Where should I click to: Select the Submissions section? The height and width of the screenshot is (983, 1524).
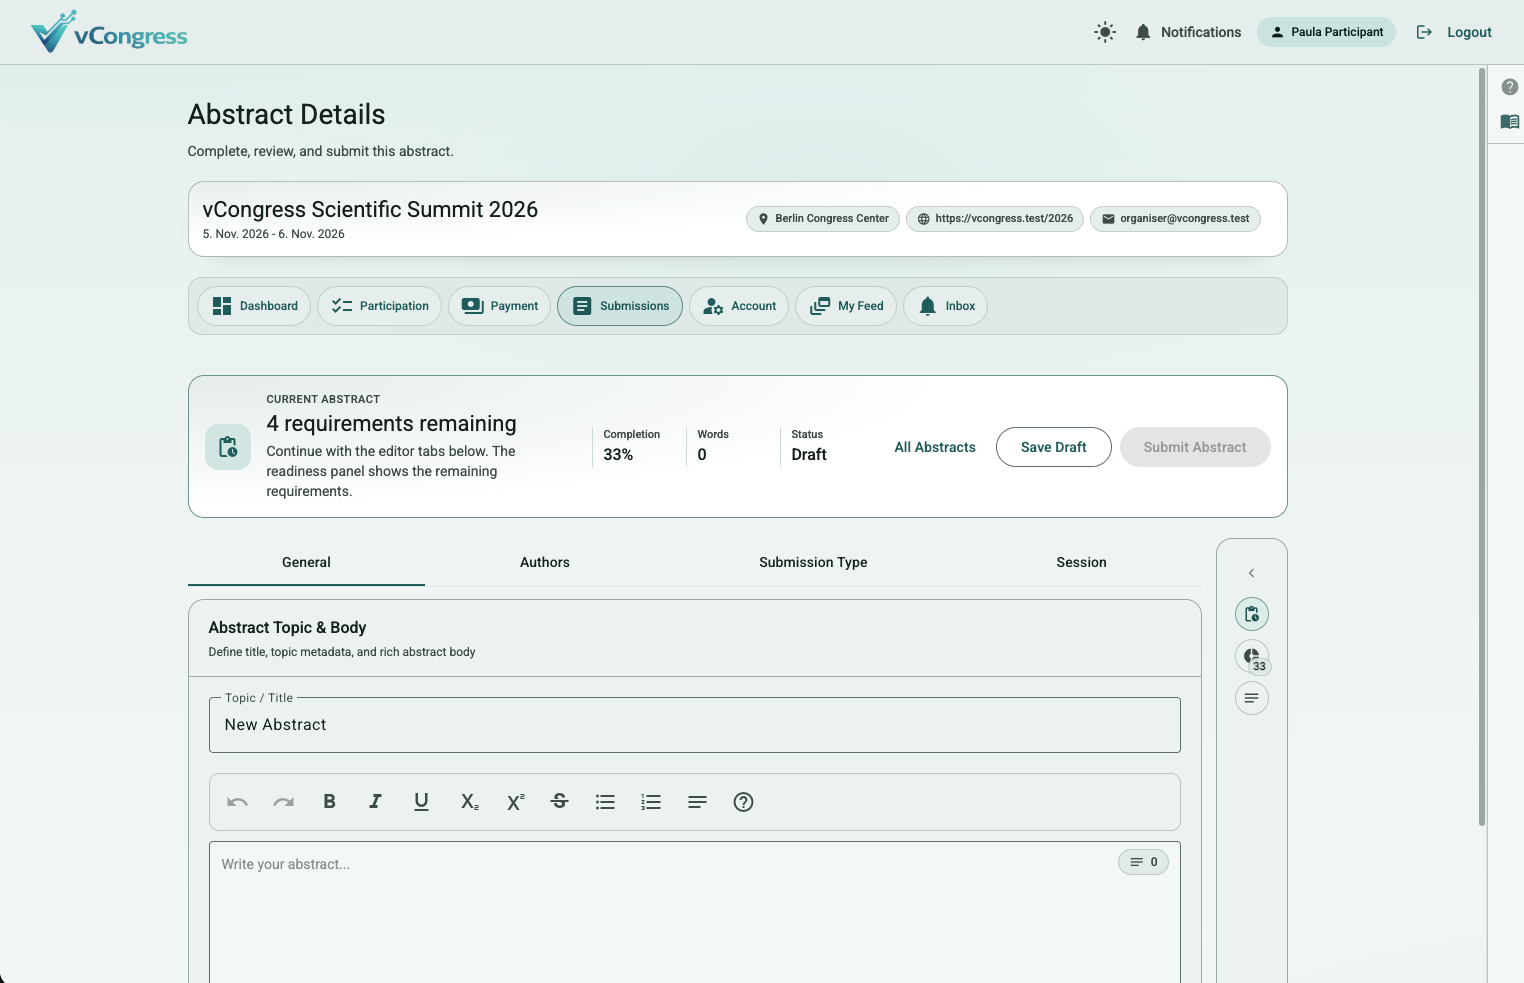(620, 306)
